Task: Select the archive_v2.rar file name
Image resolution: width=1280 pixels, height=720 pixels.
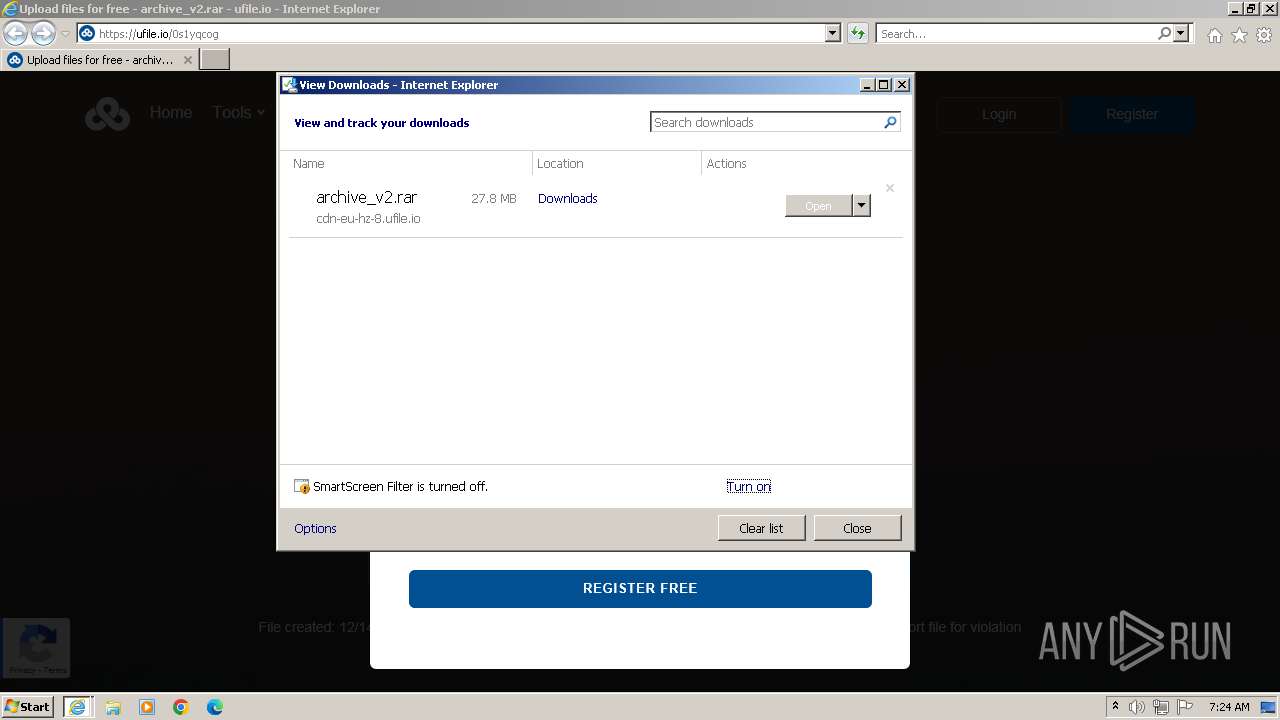Action: point(366,197)
